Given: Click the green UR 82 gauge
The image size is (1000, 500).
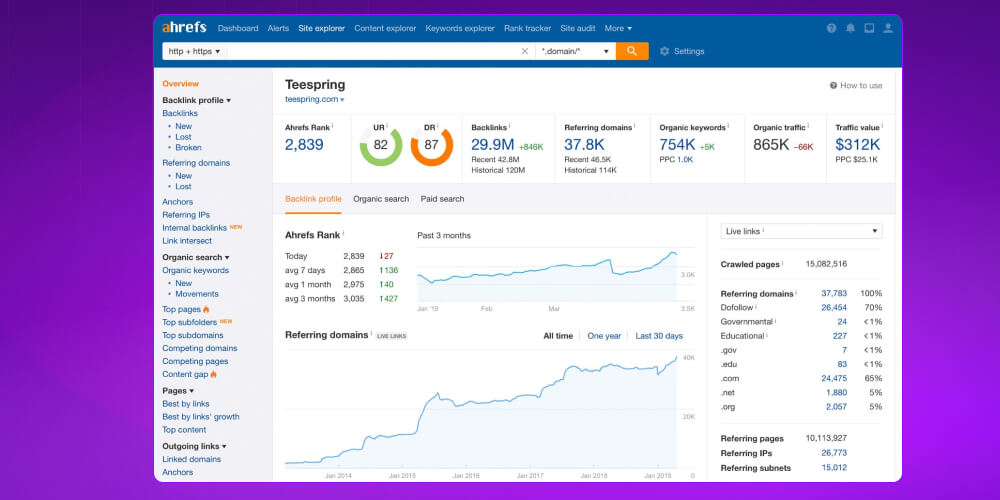Looking at the screenshot, I should coord(380,146).
